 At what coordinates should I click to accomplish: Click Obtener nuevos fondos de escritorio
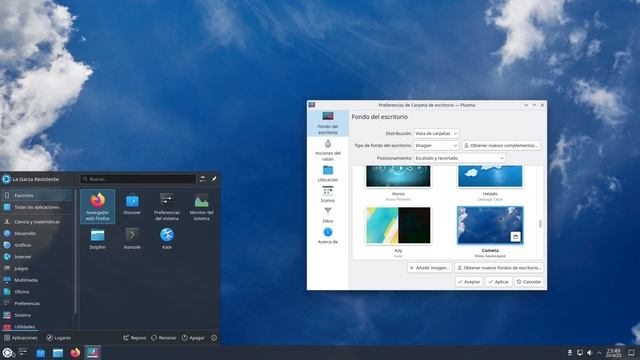(499, 268)
